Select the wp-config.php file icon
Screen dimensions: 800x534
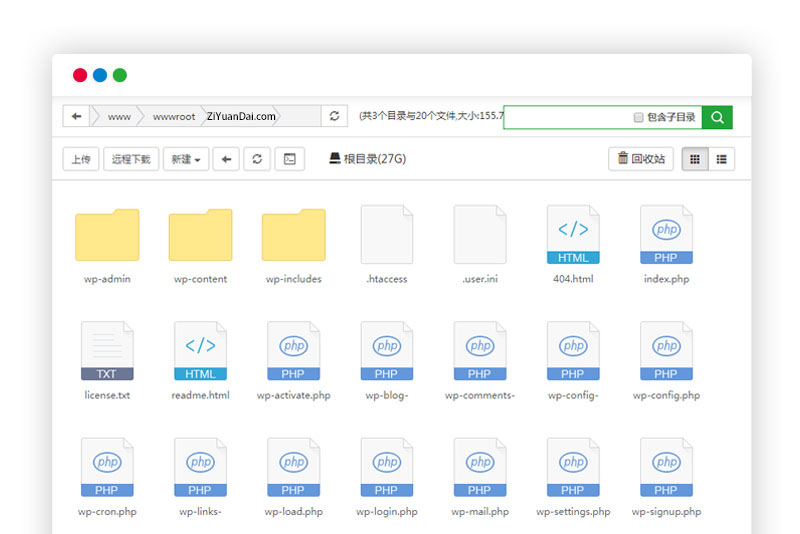[666, 351]
